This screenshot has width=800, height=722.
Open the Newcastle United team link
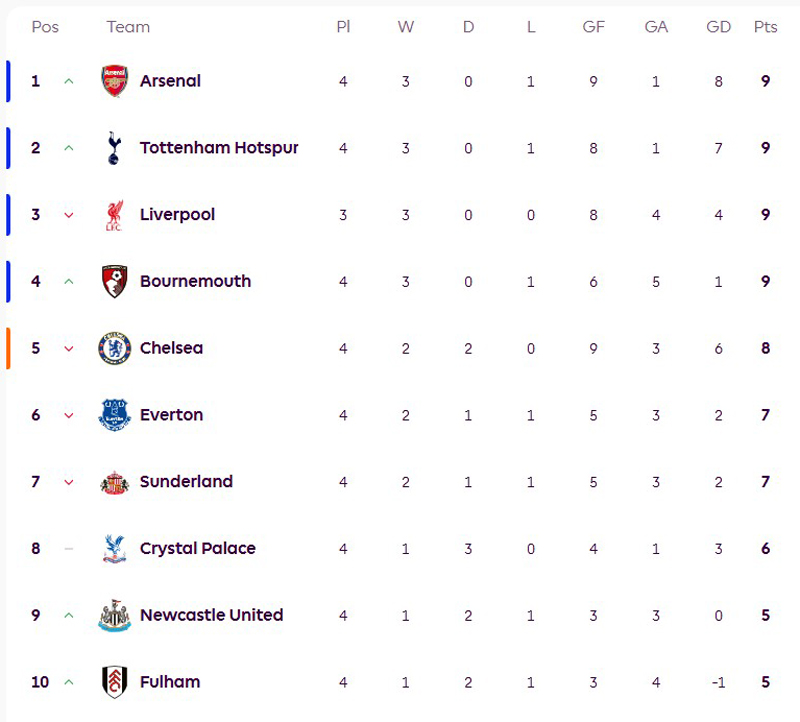[x=211, y=615]
